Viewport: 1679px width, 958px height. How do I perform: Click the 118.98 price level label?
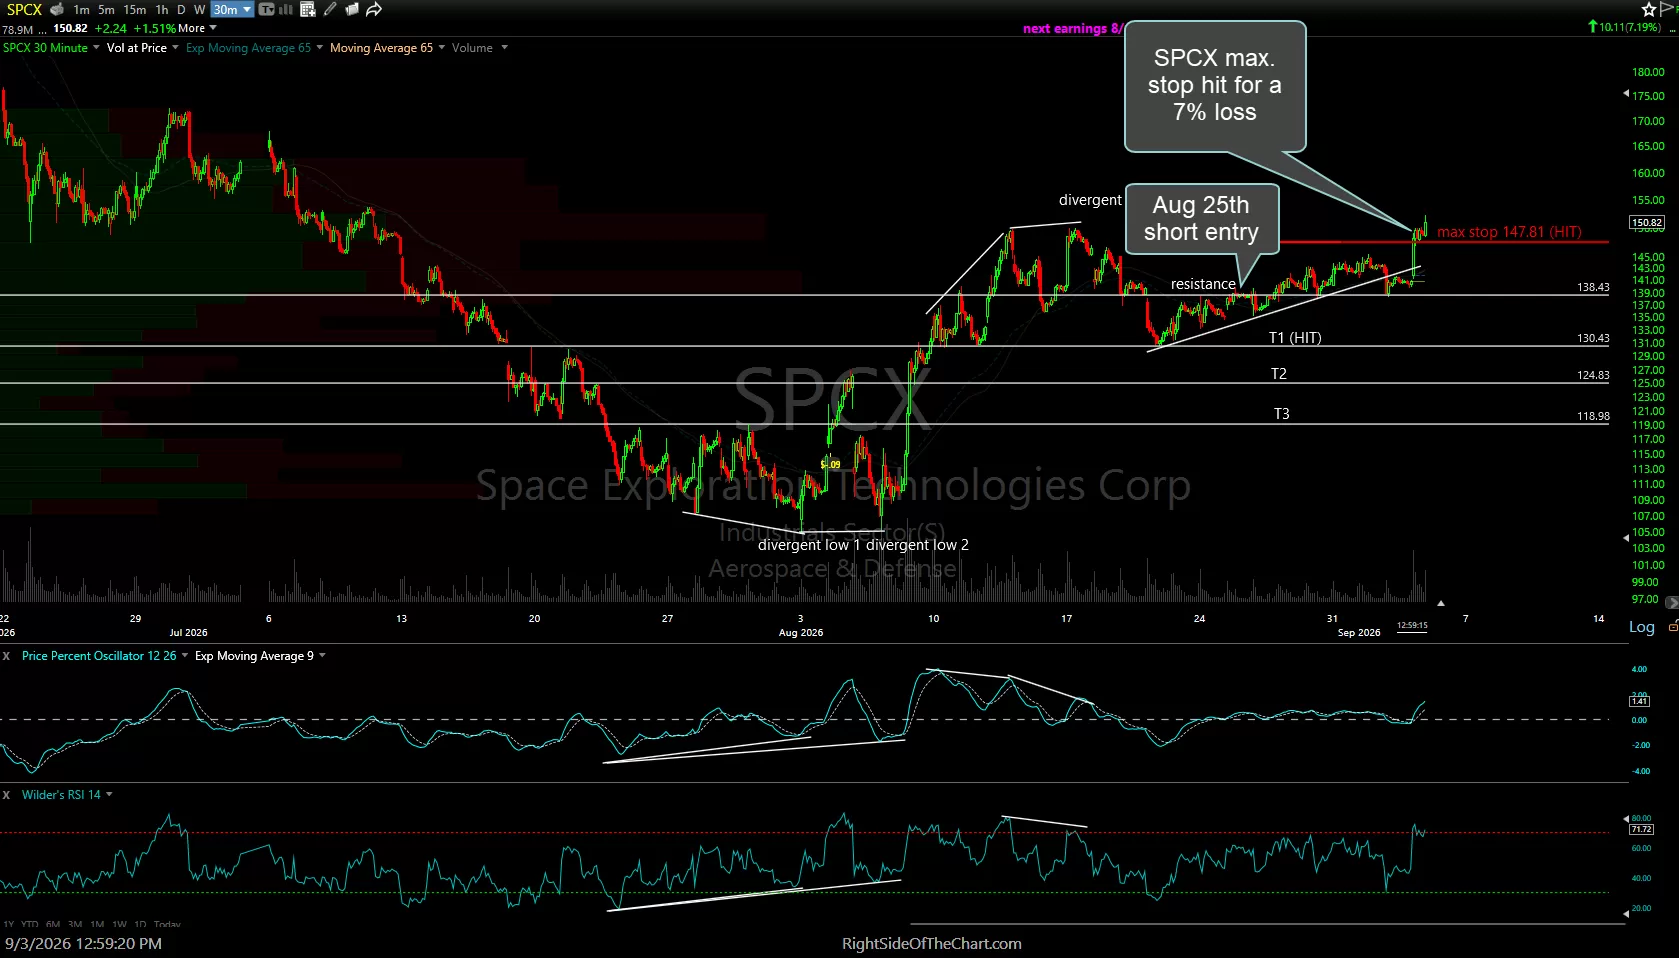1593,416
